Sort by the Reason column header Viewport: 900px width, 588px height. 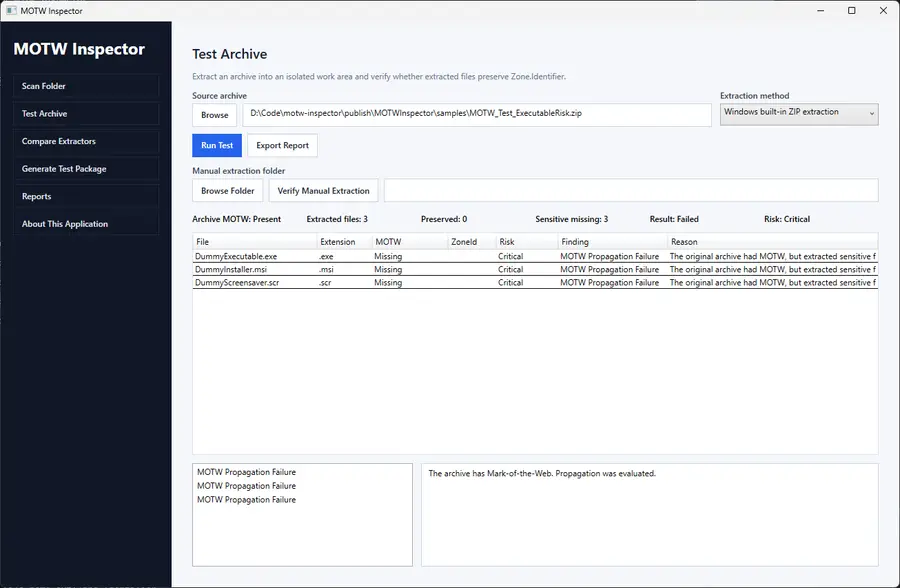[x=773, y=242]
